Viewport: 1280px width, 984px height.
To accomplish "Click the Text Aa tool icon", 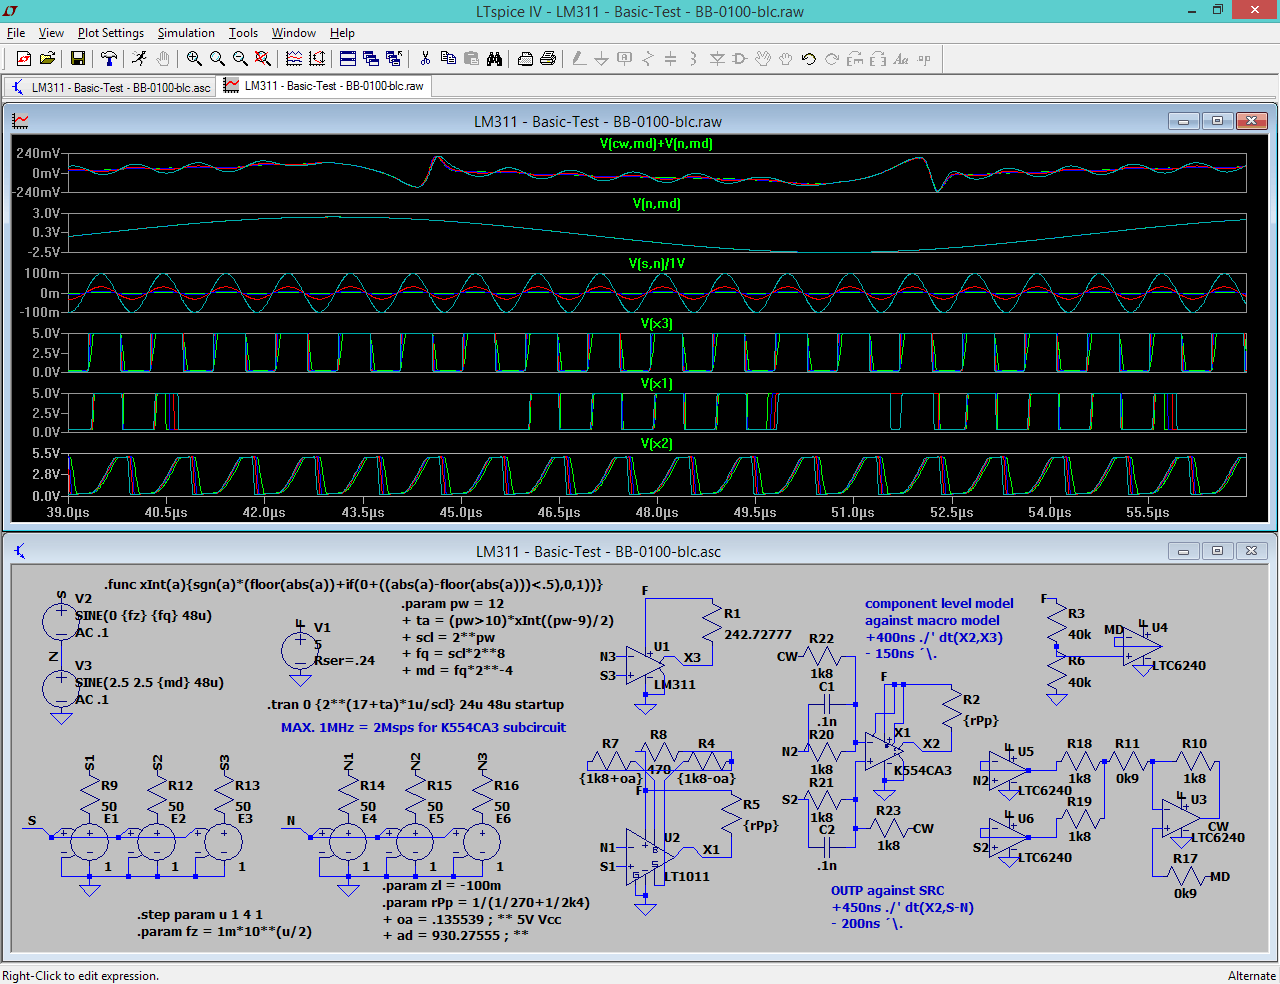I will pyautogui.click(x=901, y=59).
